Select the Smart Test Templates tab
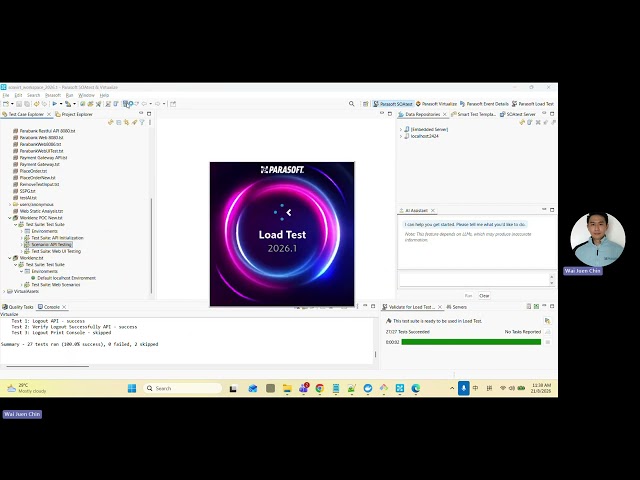Viewport: 640px width, 480px height. coord(473,114)
